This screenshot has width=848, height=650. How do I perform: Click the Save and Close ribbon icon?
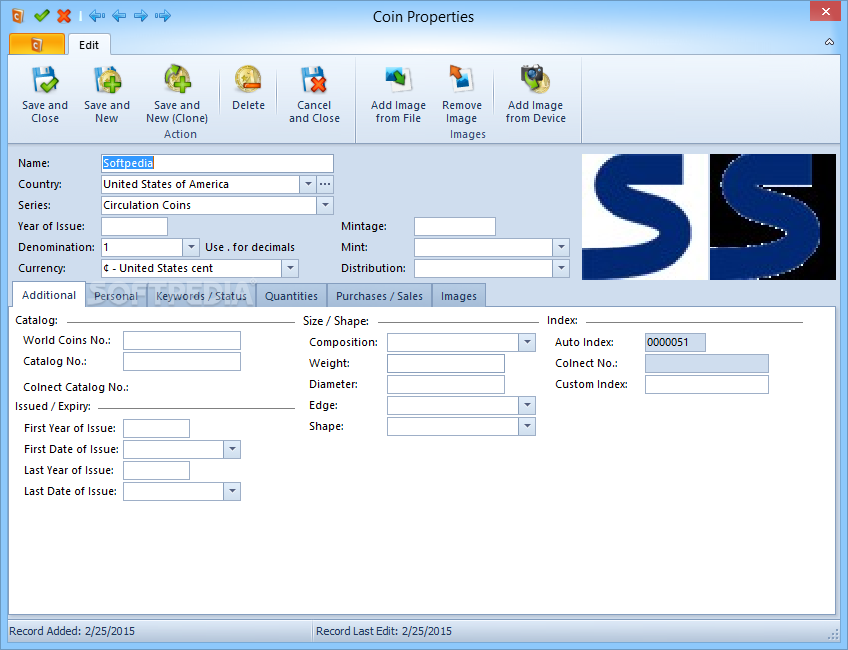coord(45,80)
